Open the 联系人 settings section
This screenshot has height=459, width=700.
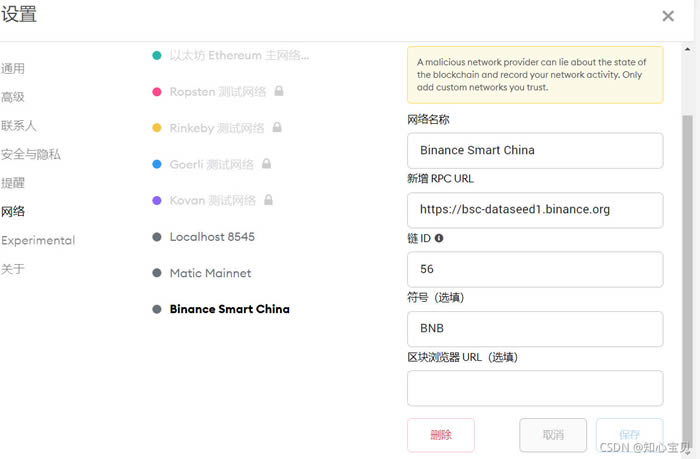(x=19, y=125)
